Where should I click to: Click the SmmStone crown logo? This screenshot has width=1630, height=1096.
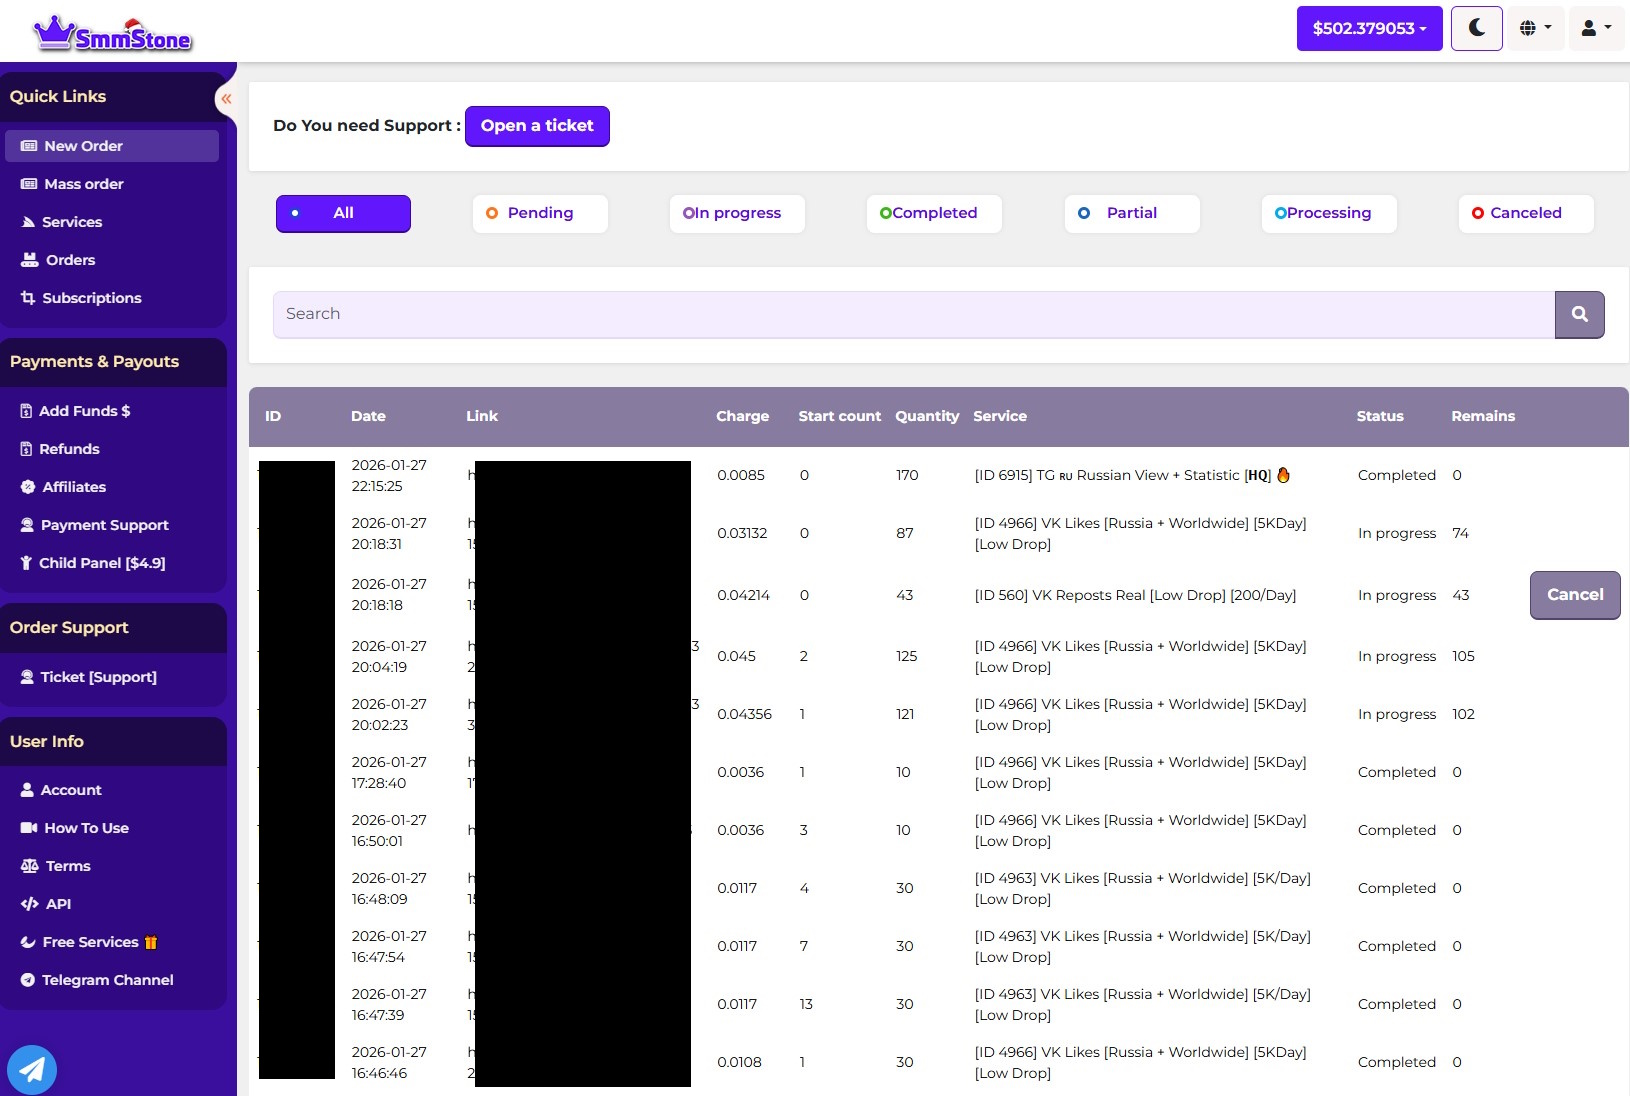pyautogui.click(x=112, y=35)
